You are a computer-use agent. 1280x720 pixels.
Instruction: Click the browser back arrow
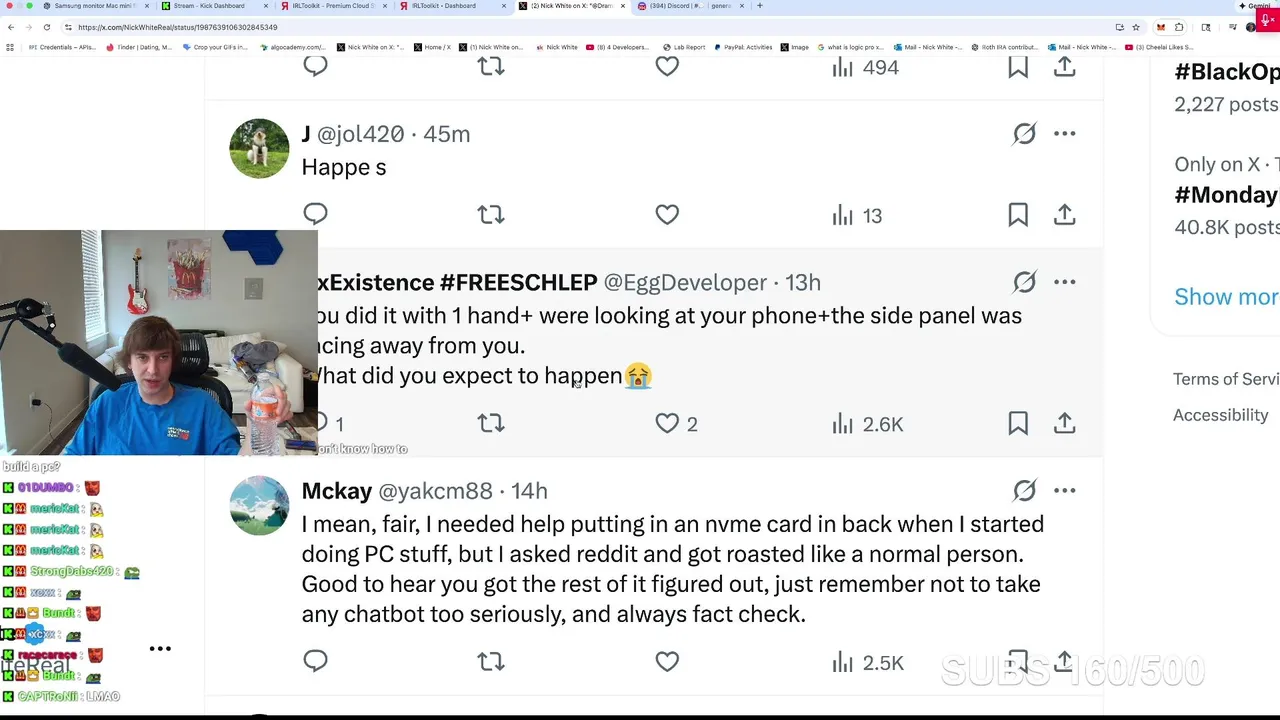[x=11, y=27]
